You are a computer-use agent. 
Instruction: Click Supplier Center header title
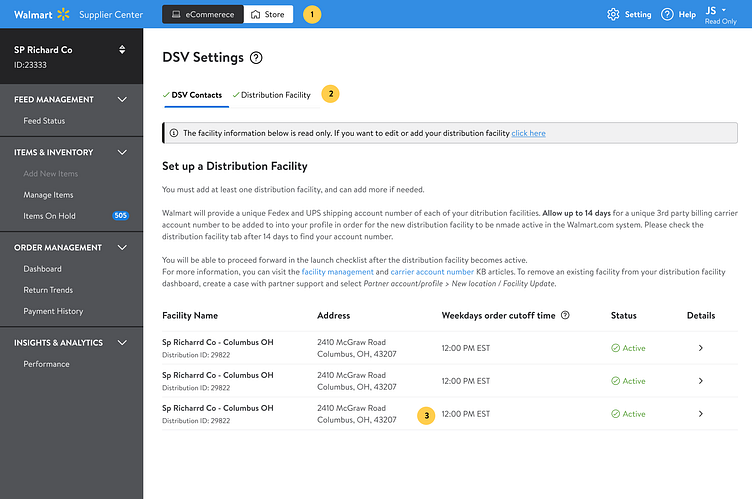click(x=111, y=14)
